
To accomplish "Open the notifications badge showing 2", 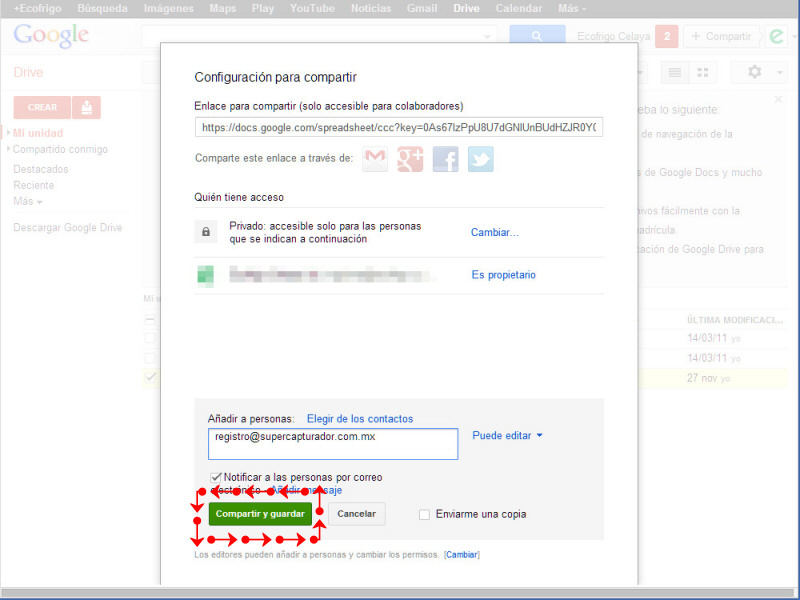I will point(666,36).
